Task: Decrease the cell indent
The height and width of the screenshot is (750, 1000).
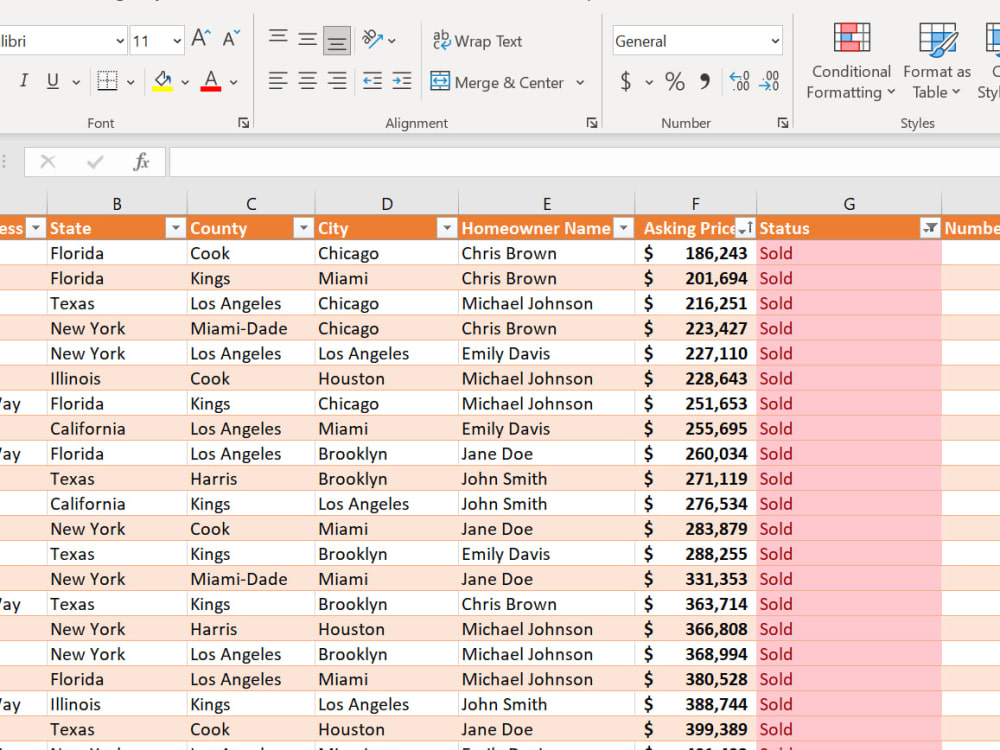Action: click(372, 81)
